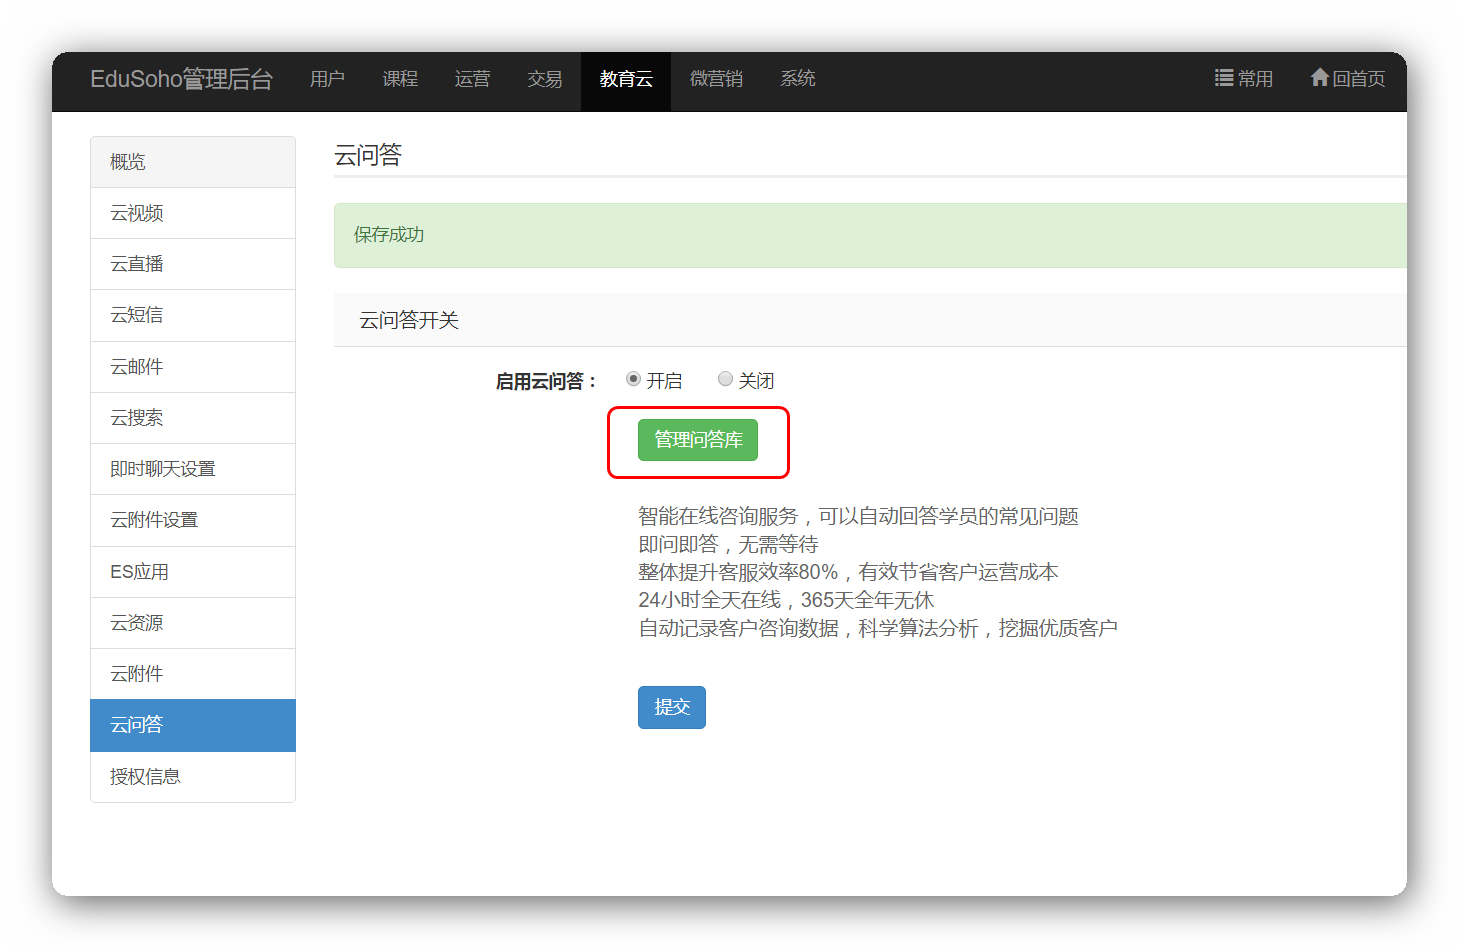The image size is (1459, 948).
Task: Go to 运营 in top navigation
Action: [x=472, y=79]
